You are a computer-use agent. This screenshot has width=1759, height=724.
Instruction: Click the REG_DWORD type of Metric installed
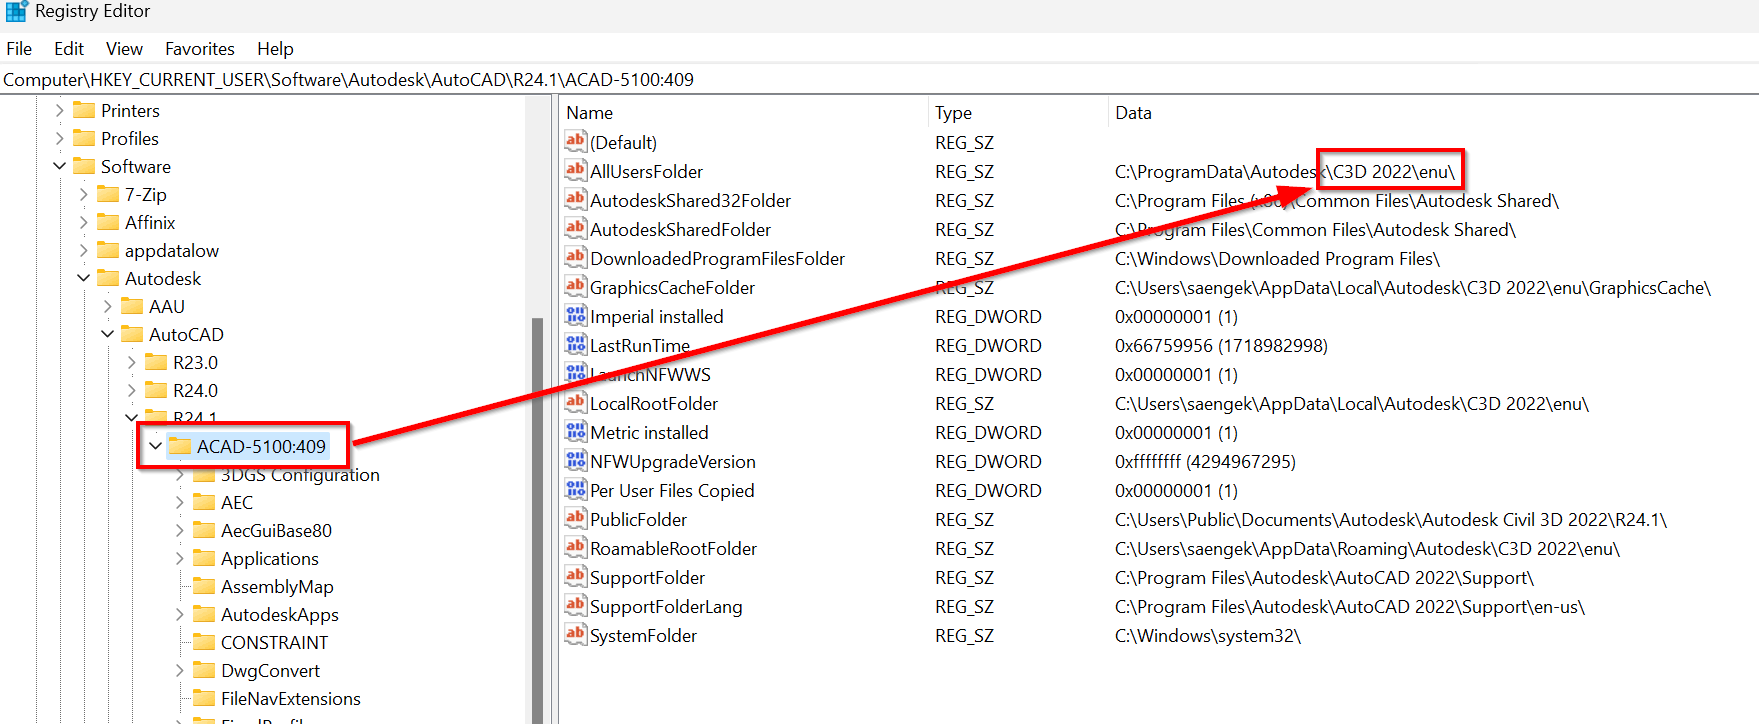pos(988,432)
